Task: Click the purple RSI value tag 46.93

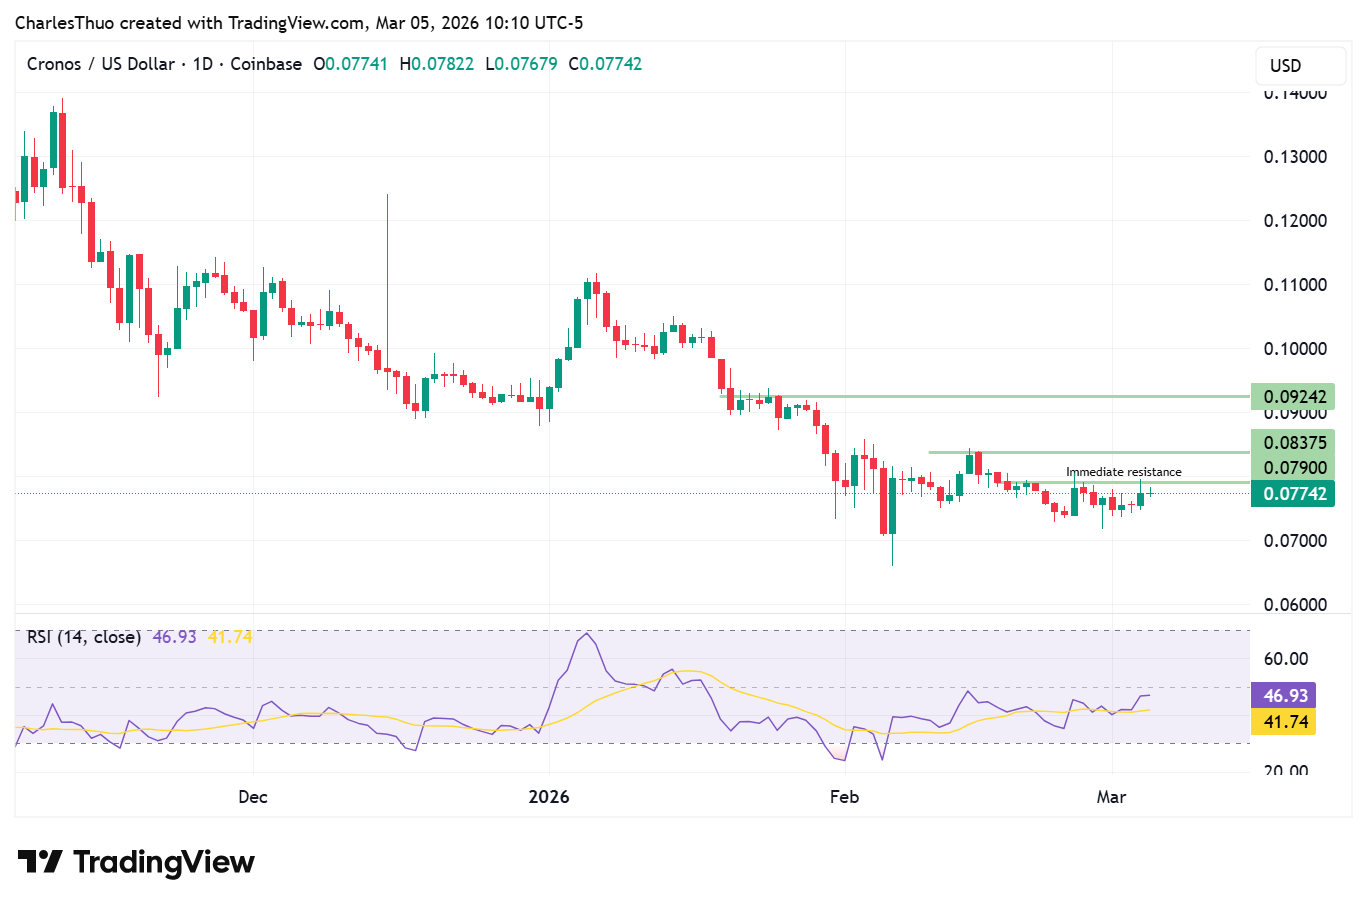Action: [x=1284, y=696]
